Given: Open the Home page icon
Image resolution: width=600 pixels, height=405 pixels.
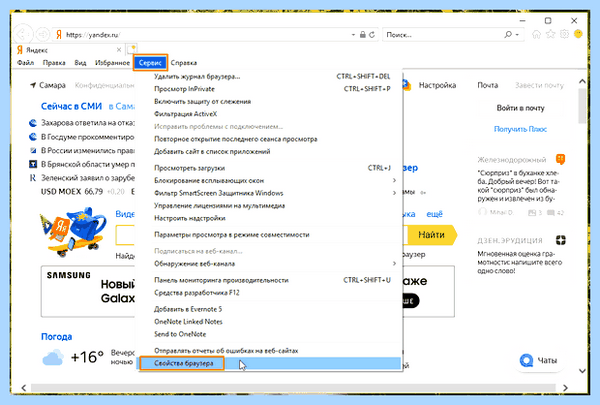Looking at the screenshot, I should click(x=536, y=34).
